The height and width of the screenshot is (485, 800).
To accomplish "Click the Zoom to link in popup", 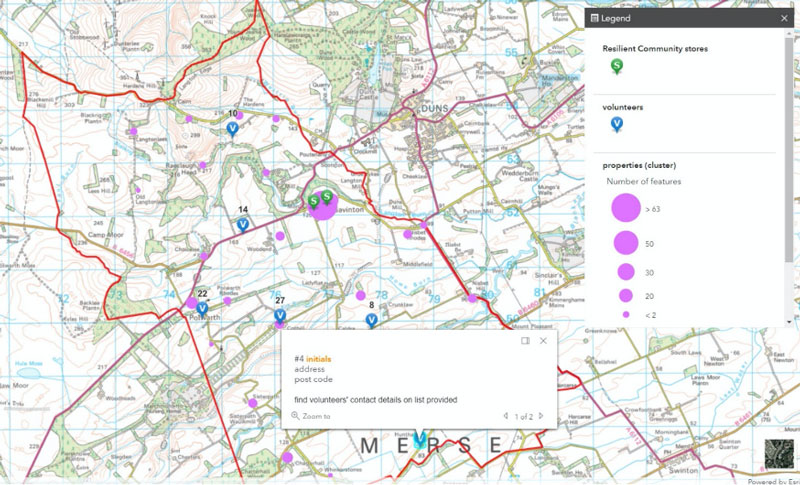I will [x=311, y=416].
